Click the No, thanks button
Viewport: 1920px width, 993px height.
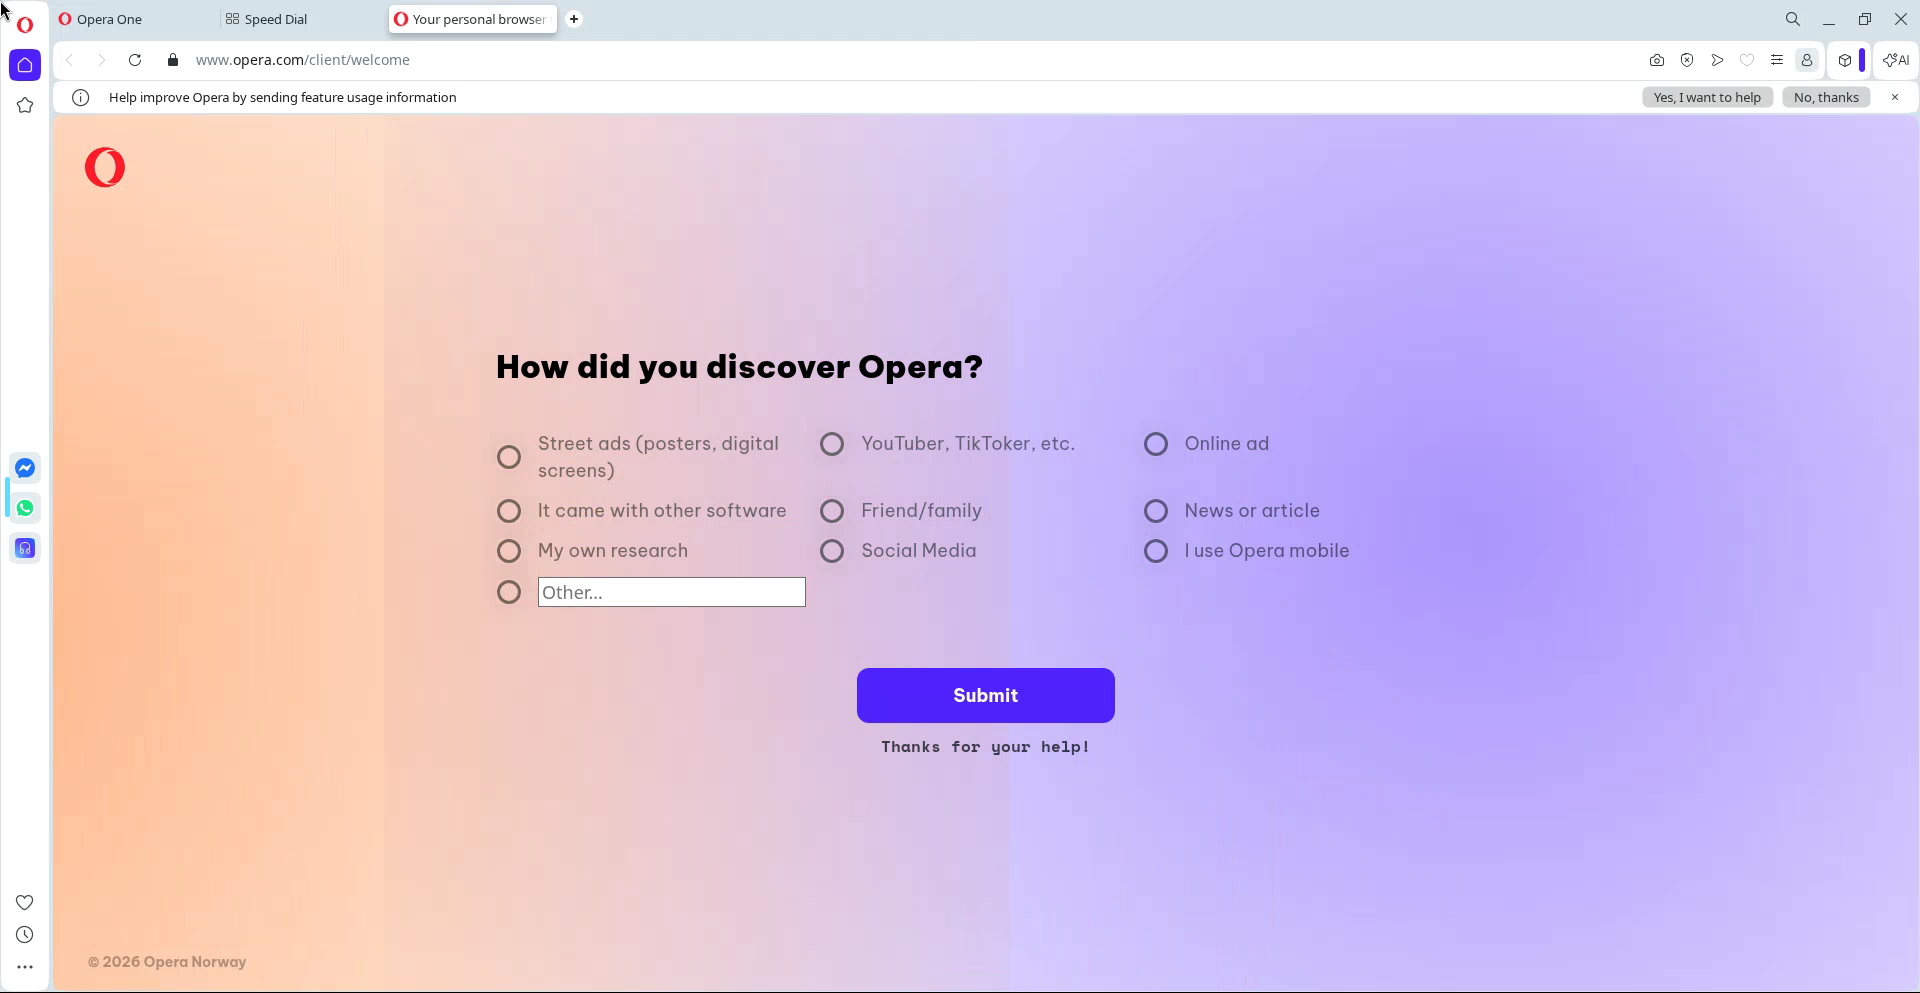pos(1825,97)
